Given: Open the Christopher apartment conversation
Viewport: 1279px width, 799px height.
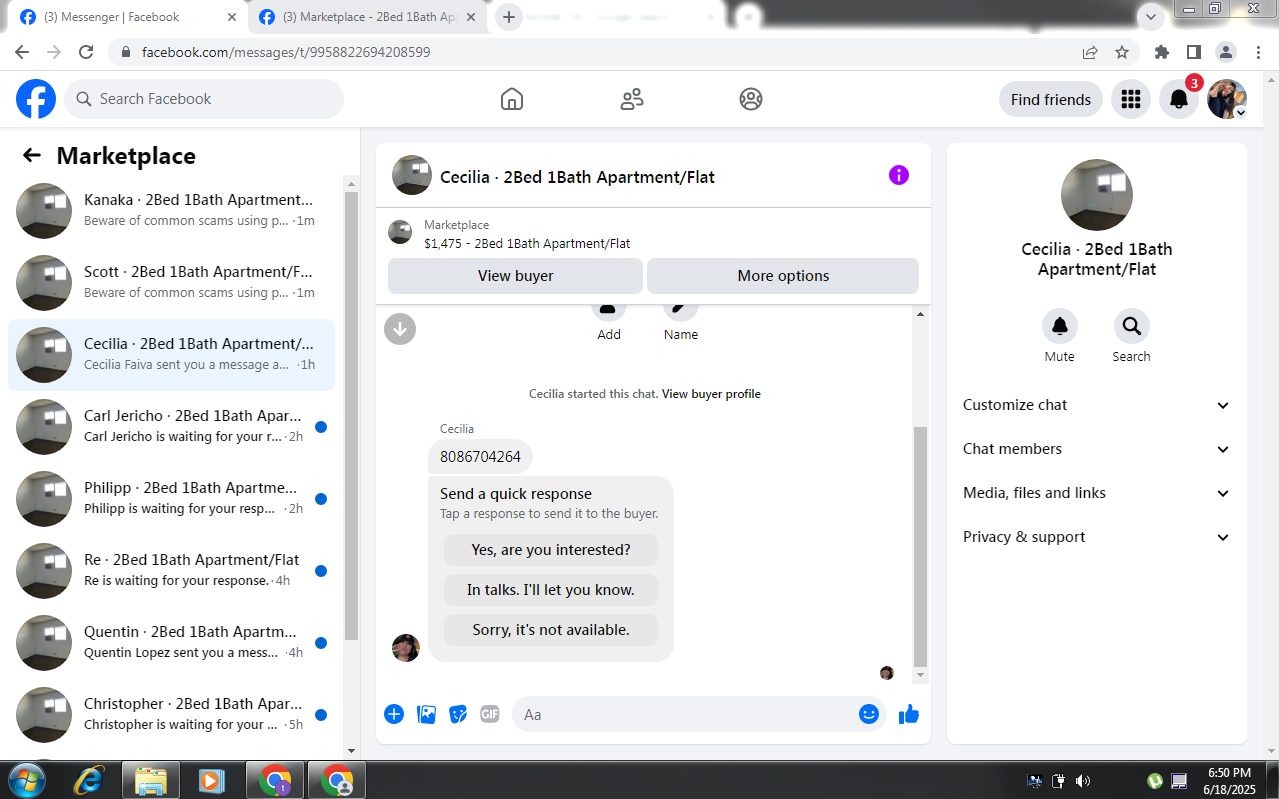Looking at the screenshot, I should point(171,715).
